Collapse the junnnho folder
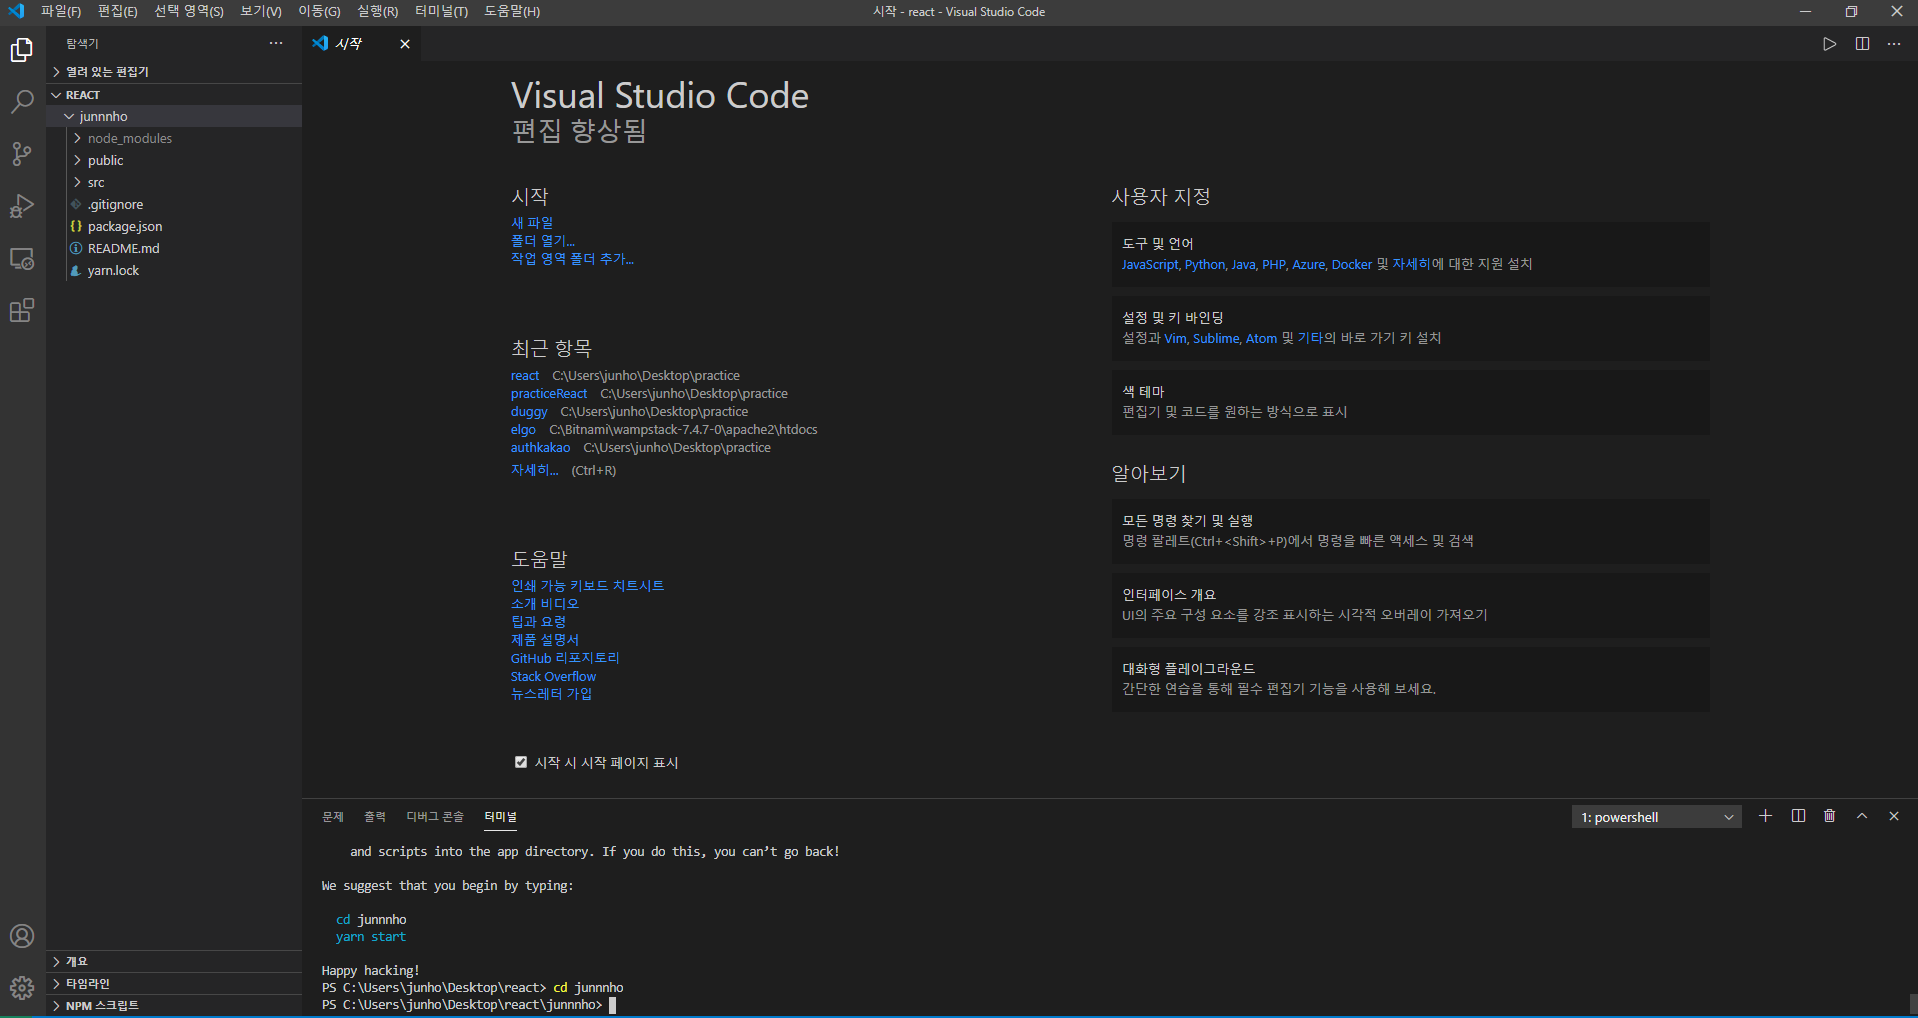Screen dimensions: 1918x1018 (175, 116)
